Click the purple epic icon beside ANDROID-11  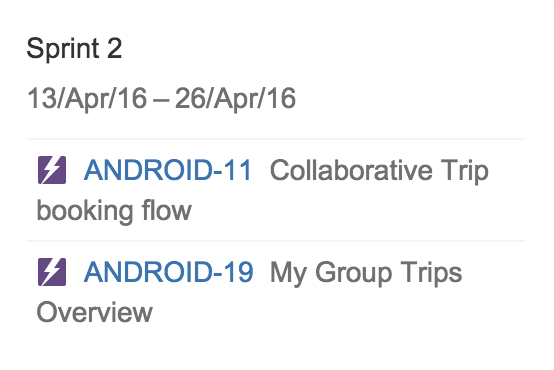[52, 170]
